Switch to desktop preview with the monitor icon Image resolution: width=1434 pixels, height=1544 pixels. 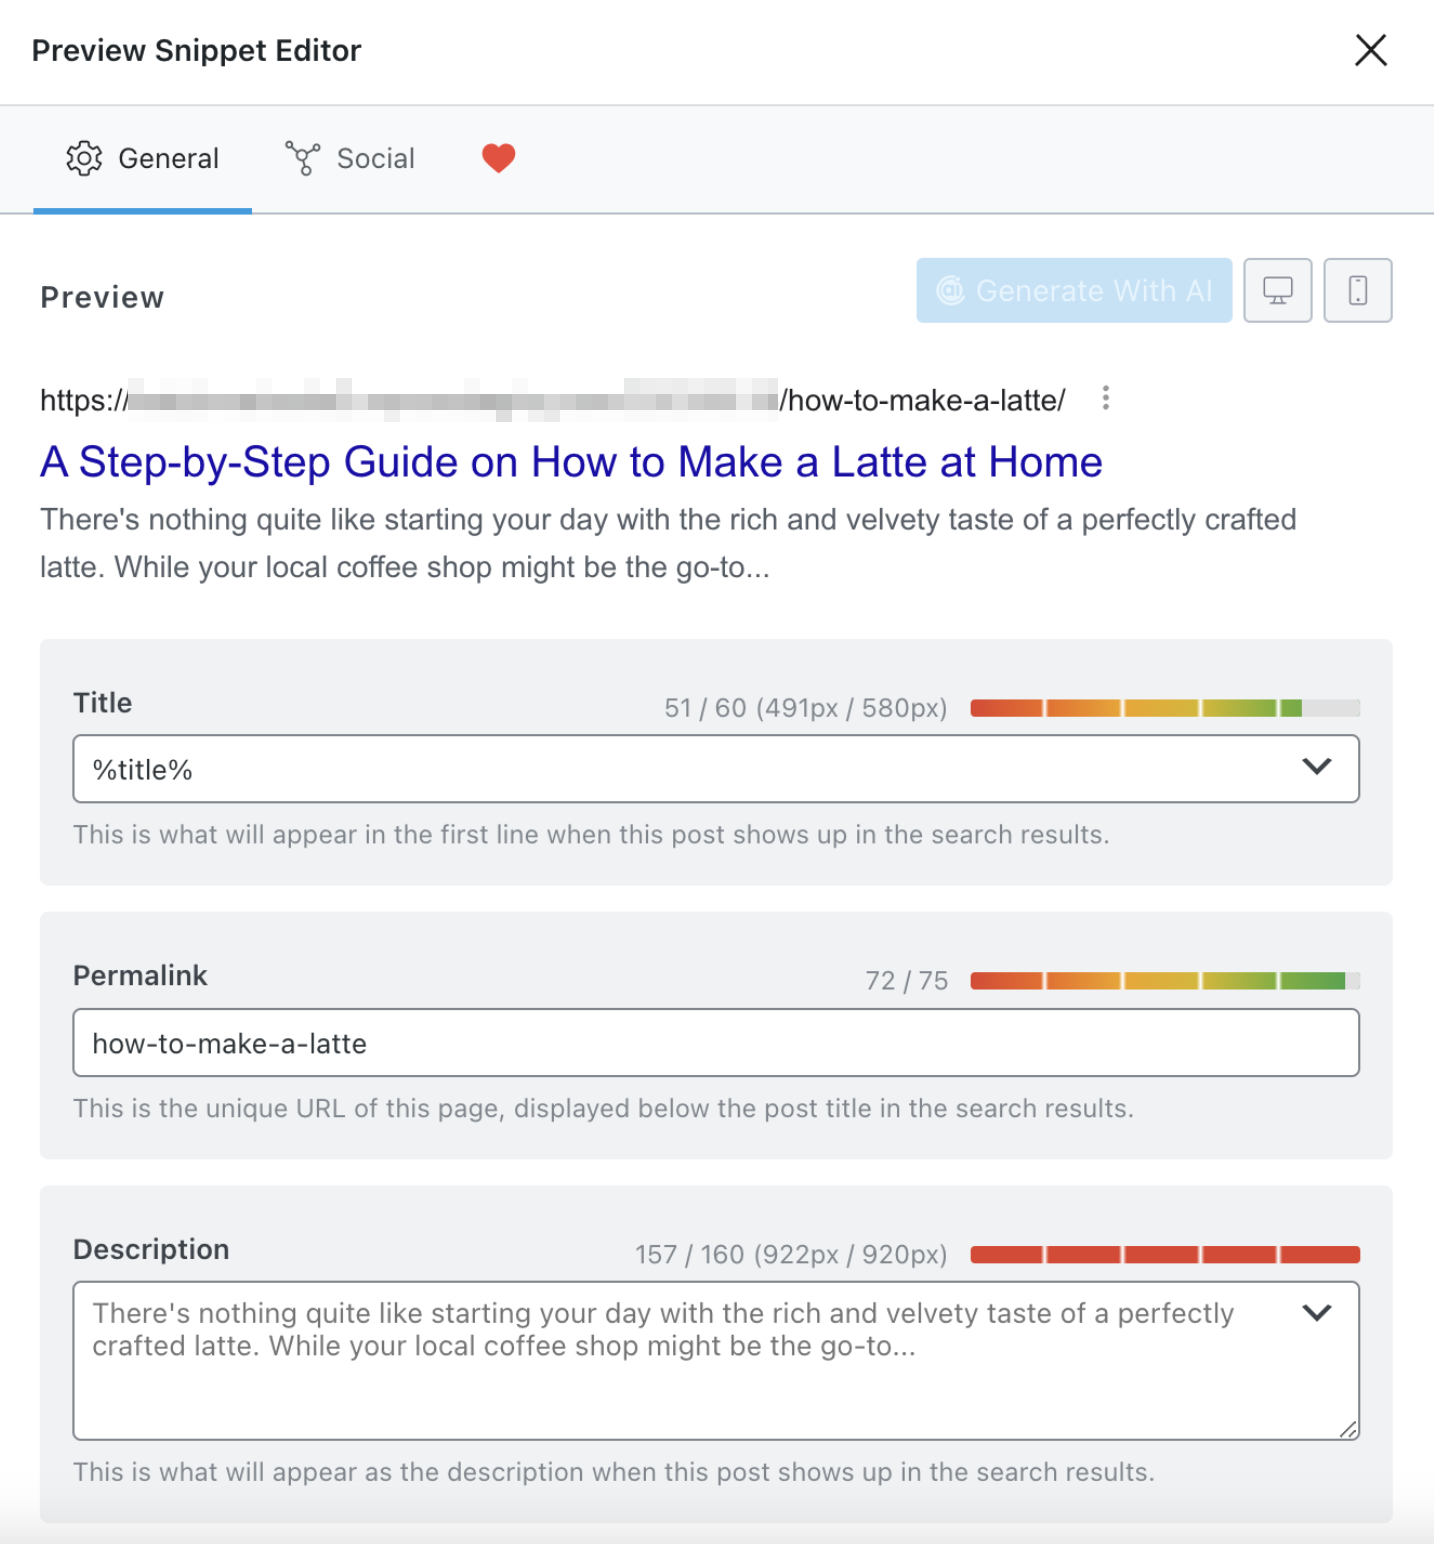pyautogui.click(x=1278, y=290)
